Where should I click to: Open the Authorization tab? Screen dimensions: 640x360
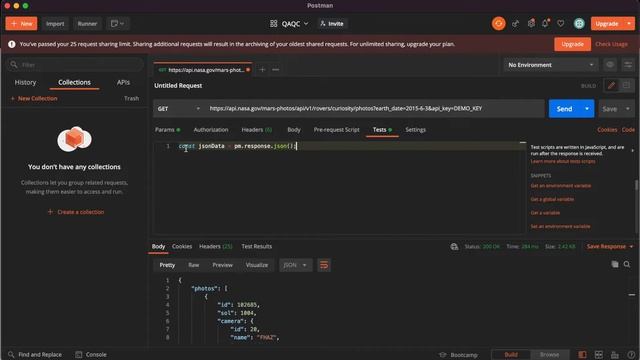tap(211, 130)
